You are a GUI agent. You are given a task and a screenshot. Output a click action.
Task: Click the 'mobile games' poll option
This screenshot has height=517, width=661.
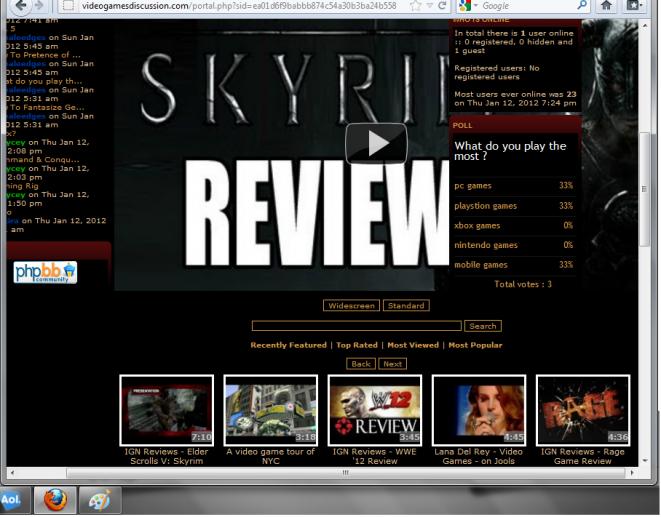click(481, 265)
